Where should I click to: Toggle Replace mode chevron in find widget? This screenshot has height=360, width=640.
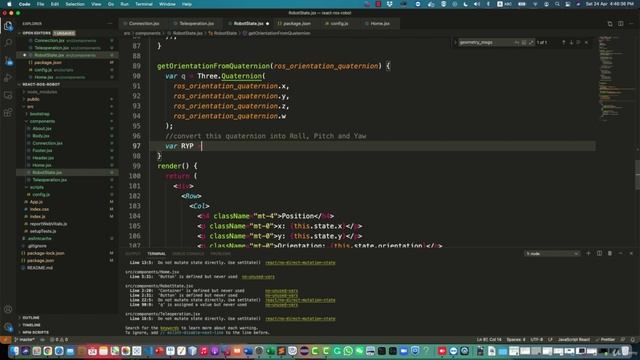(x=456, y=42)
